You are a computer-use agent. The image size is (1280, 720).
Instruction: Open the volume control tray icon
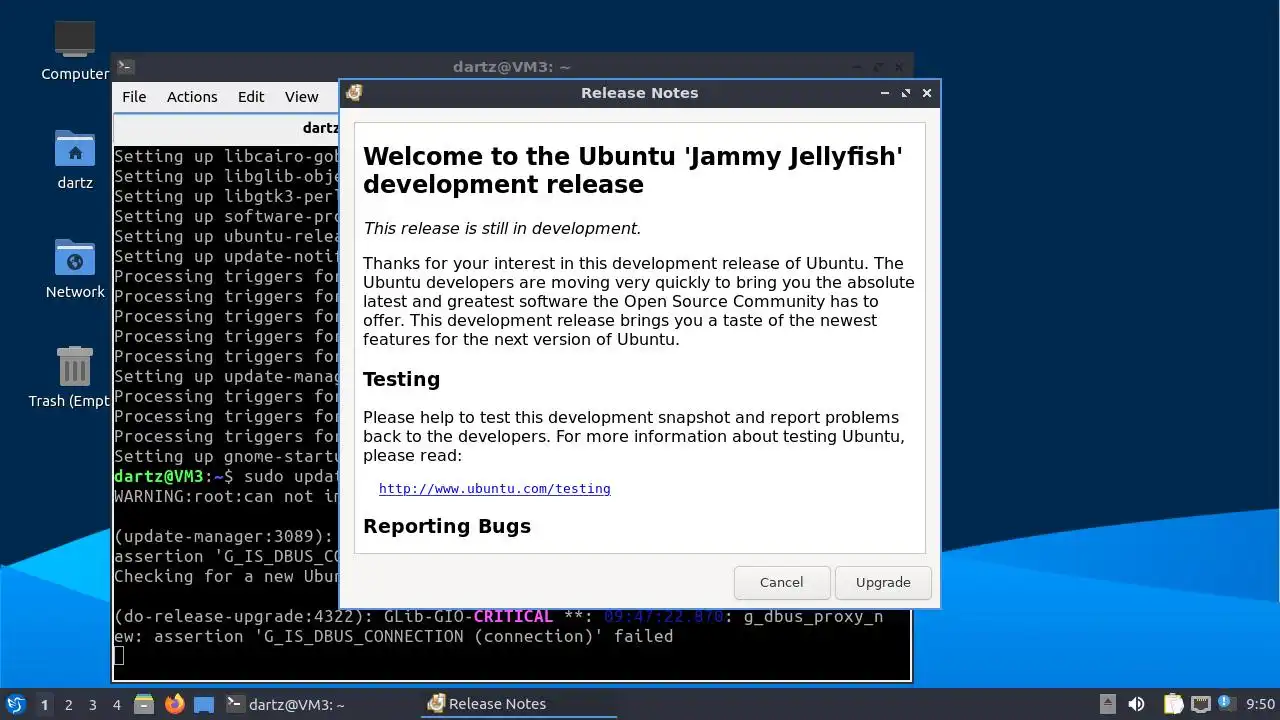1136,704
